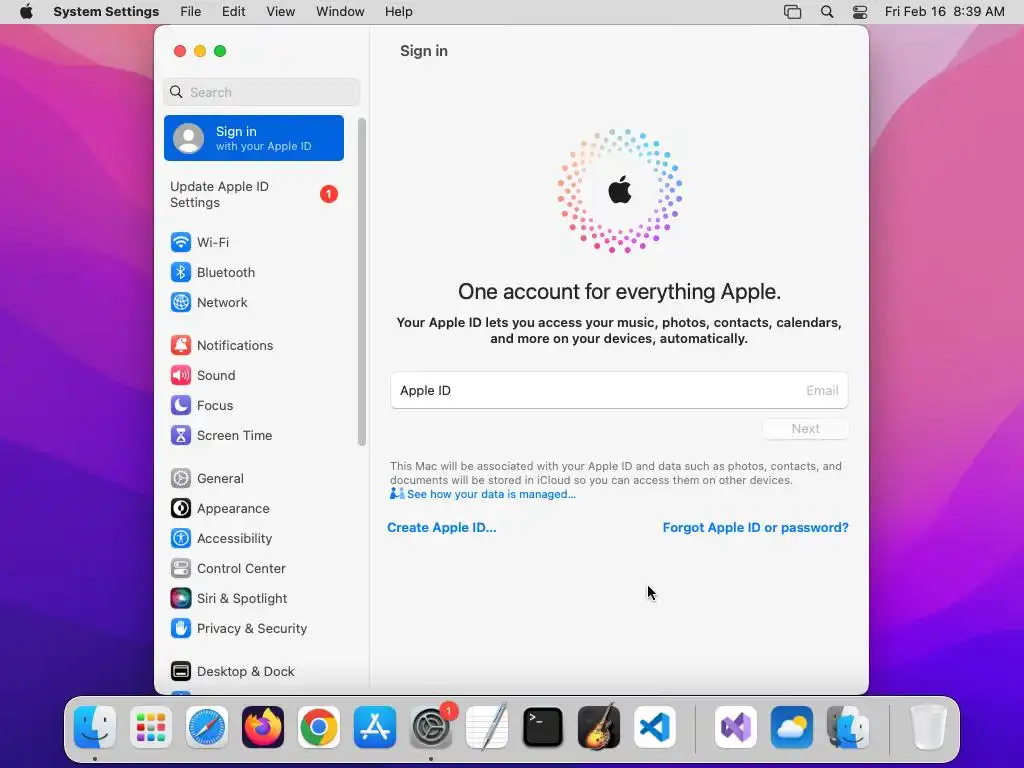Viewport: 1024px width, 768px height.
Task: Launch Safari from the Dock
Action: [x=207, y=727]
